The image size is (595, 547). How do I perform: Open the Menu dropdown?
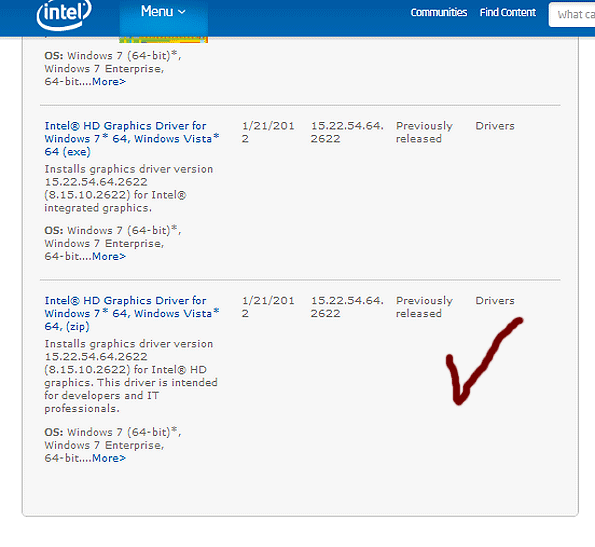[164, 18]
